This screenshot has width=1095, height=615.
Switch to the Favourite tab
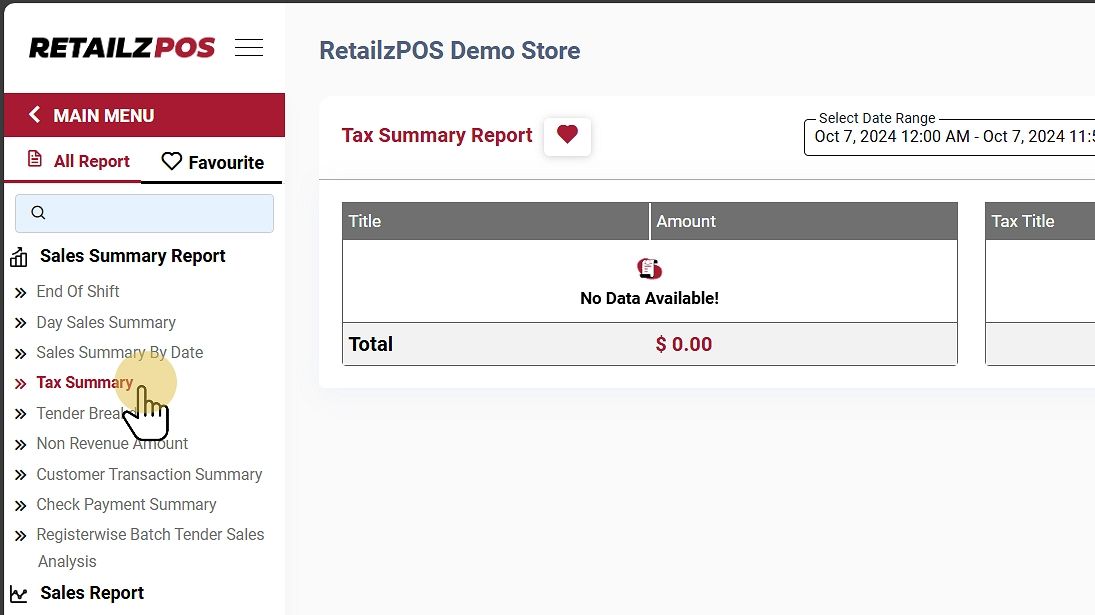click(213, 162)
